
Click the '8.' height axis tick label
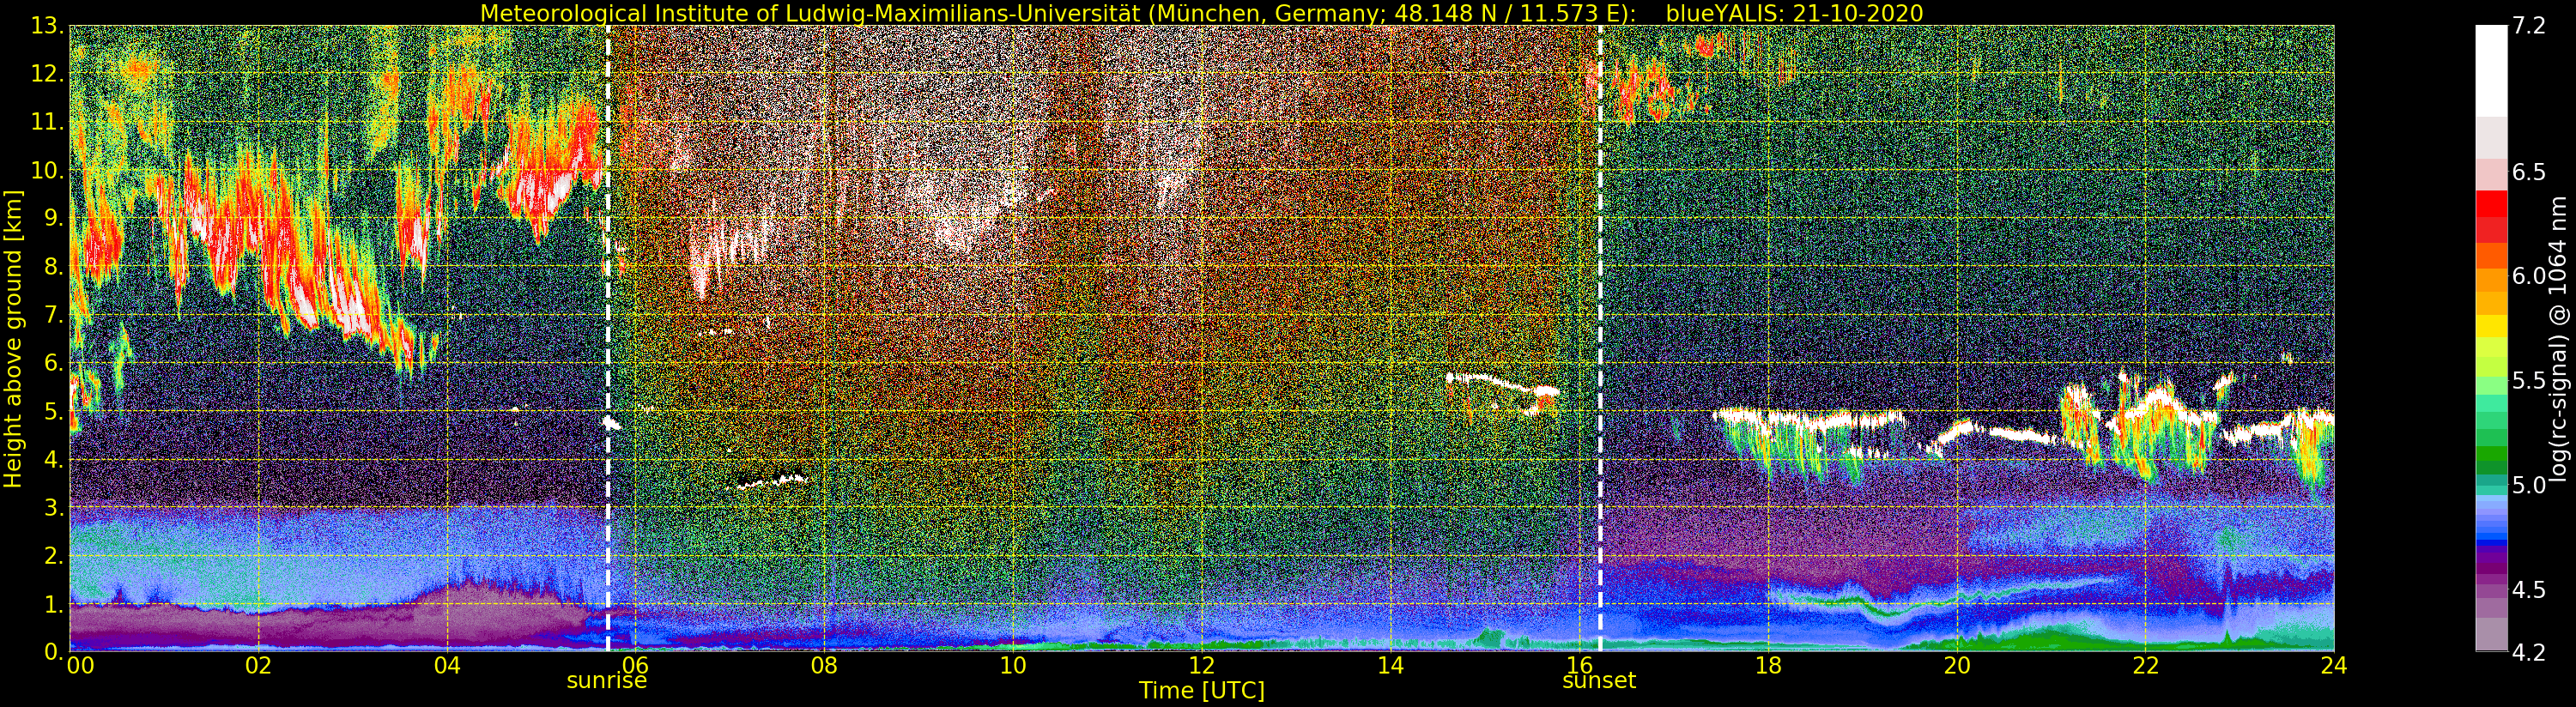[x=53, y=267]
